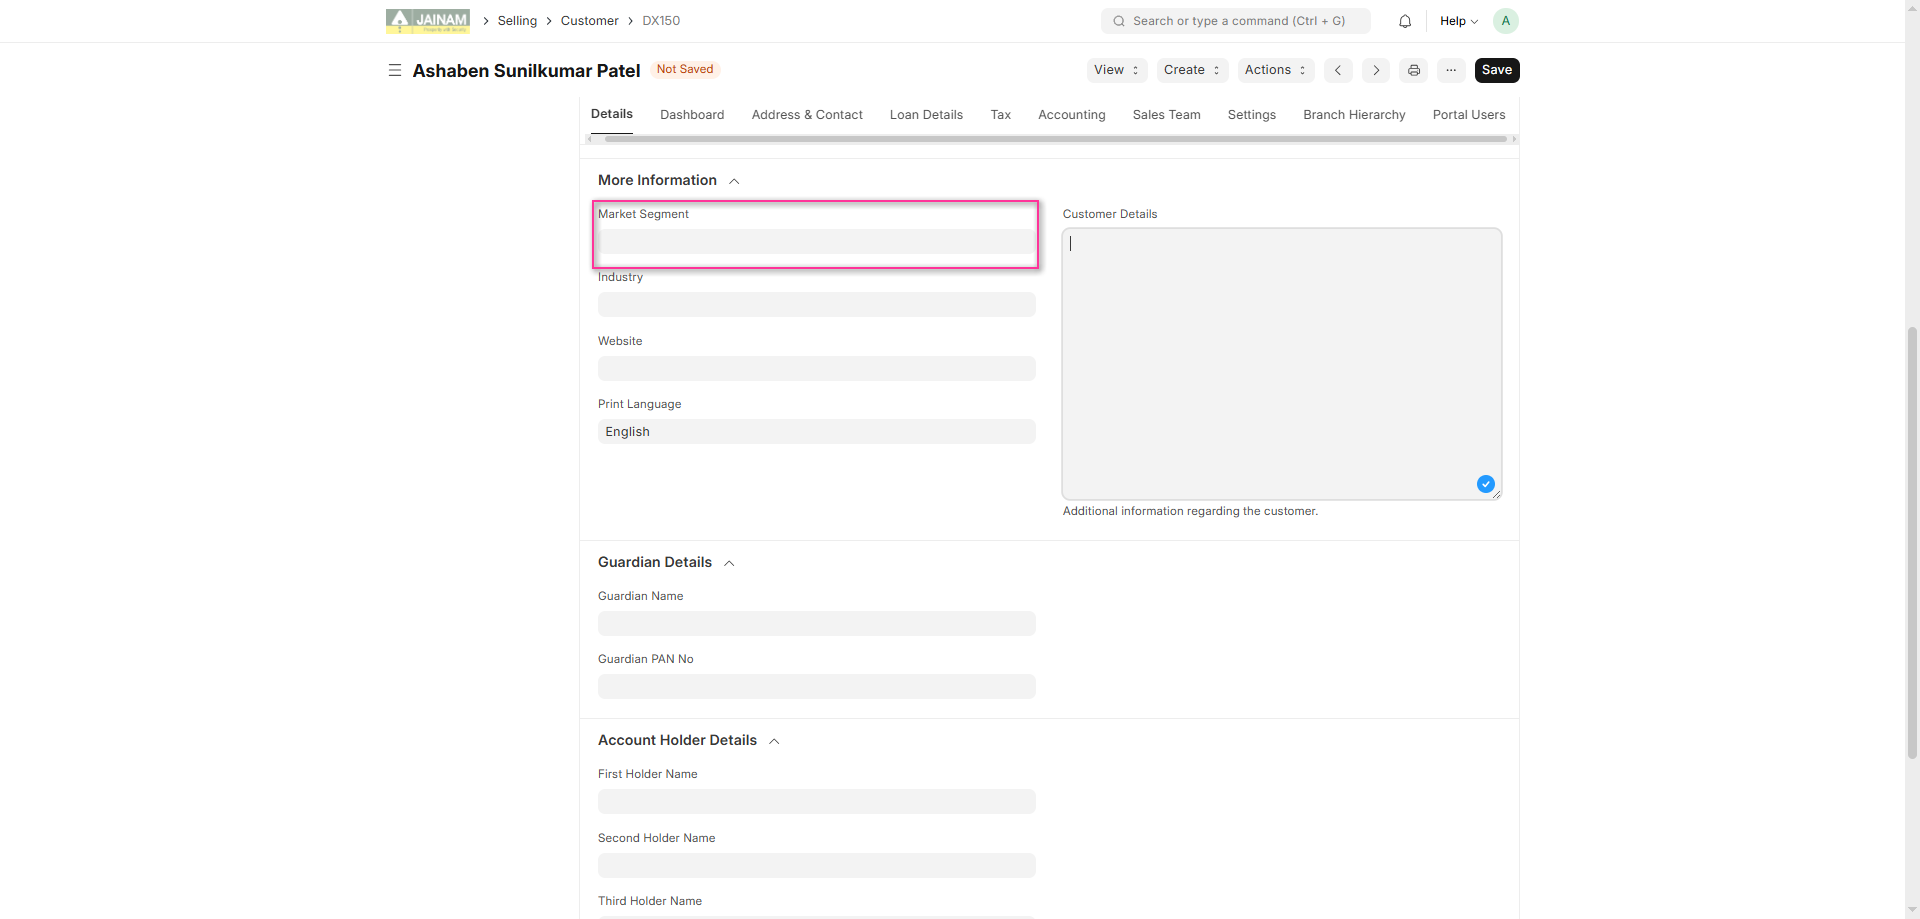Click the print icon
Screen dimensions: 1920x919
click(1414, 70)
